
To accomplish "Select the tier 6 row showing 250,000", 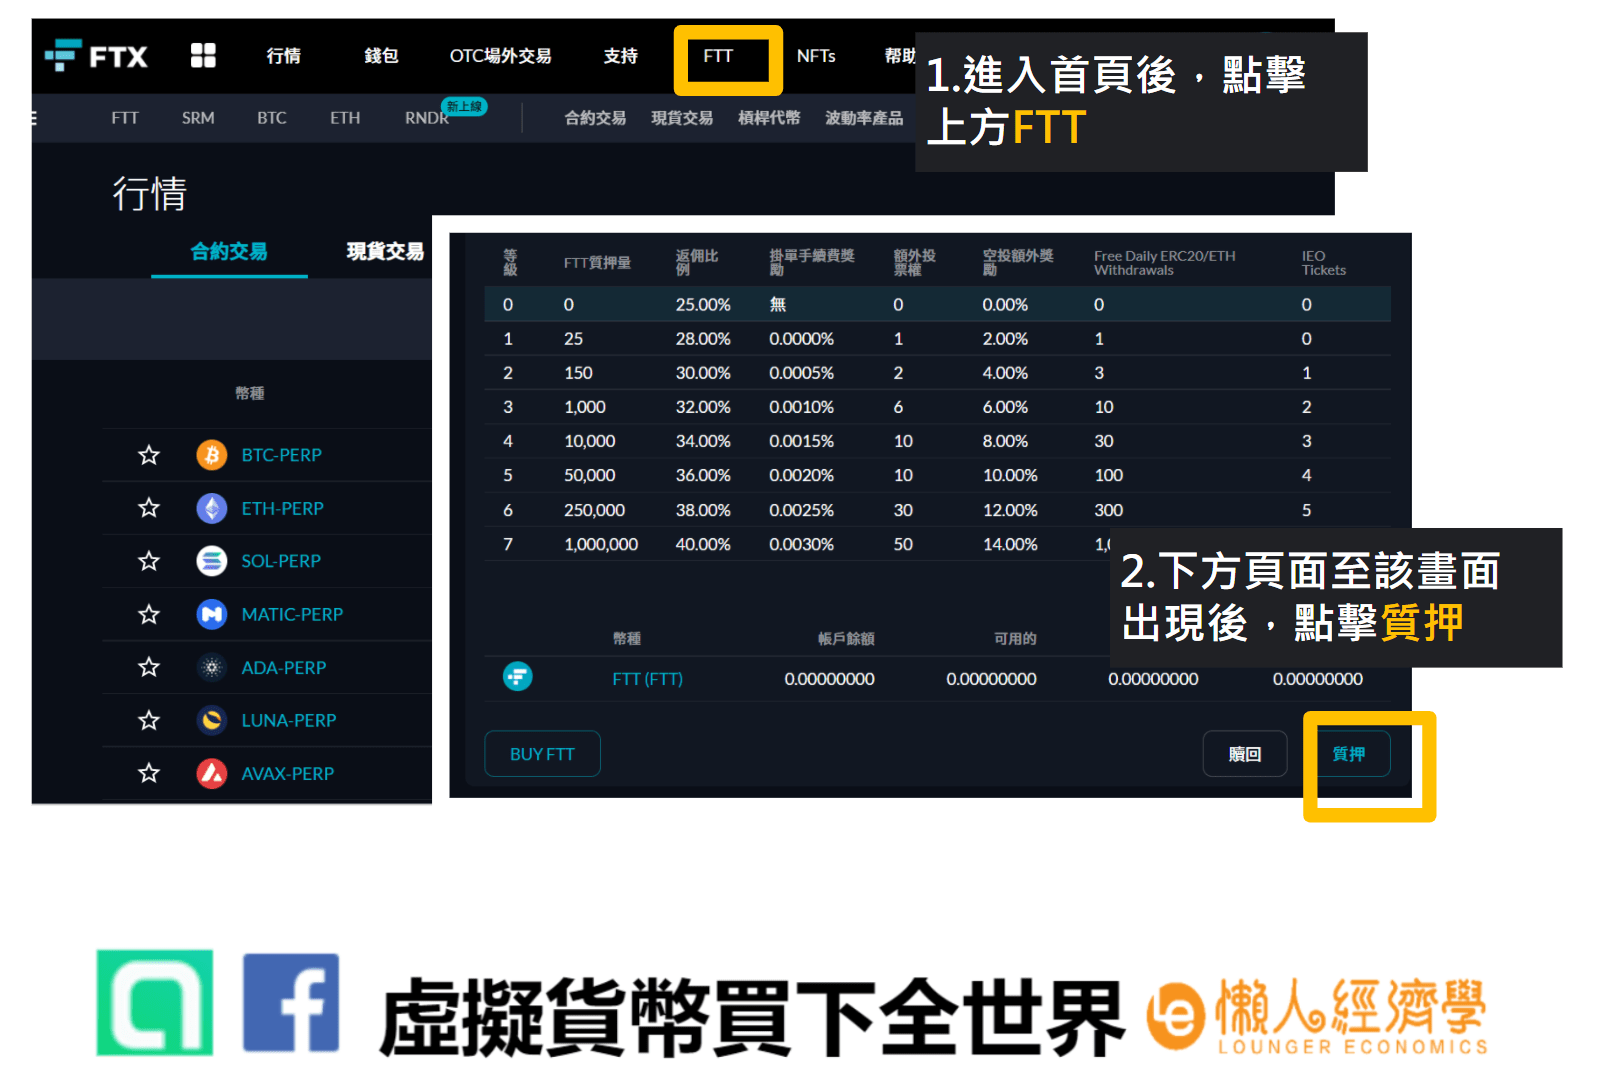I will click(938, 511).
